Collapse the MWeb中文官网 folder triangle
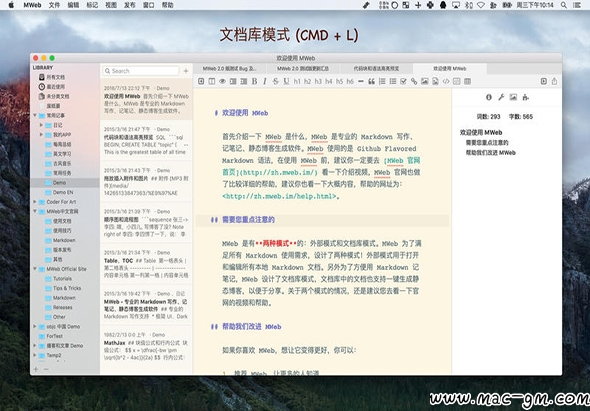Image resolution: width=590 pixels, height=411 pixels. (x=35, y=211)
